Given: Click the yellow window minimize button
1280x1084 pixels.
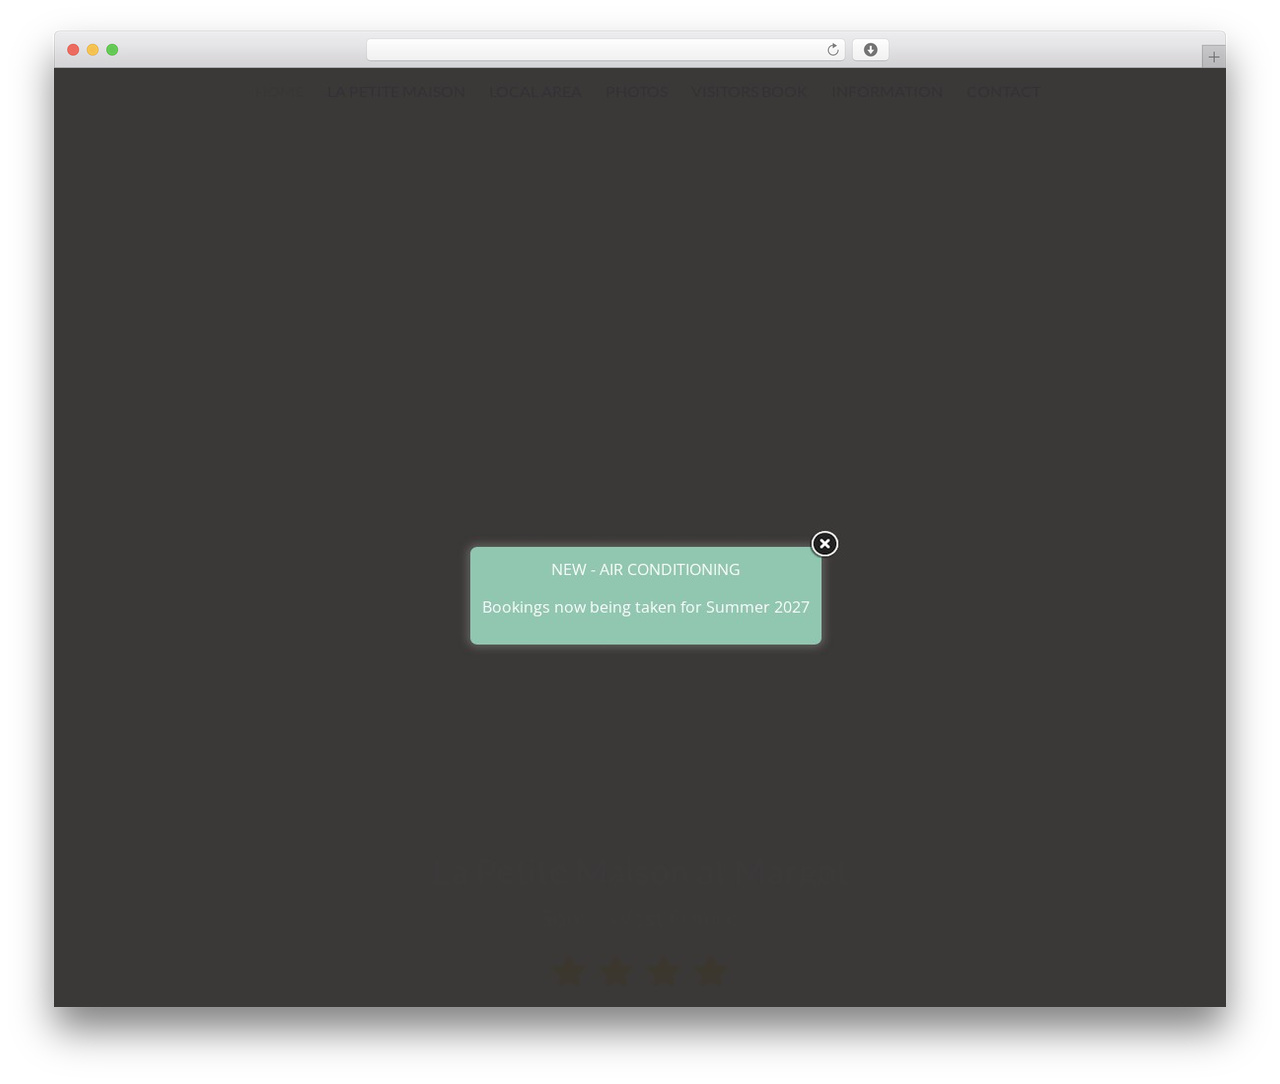Looking at the screenshot, I should click(93, 50).
